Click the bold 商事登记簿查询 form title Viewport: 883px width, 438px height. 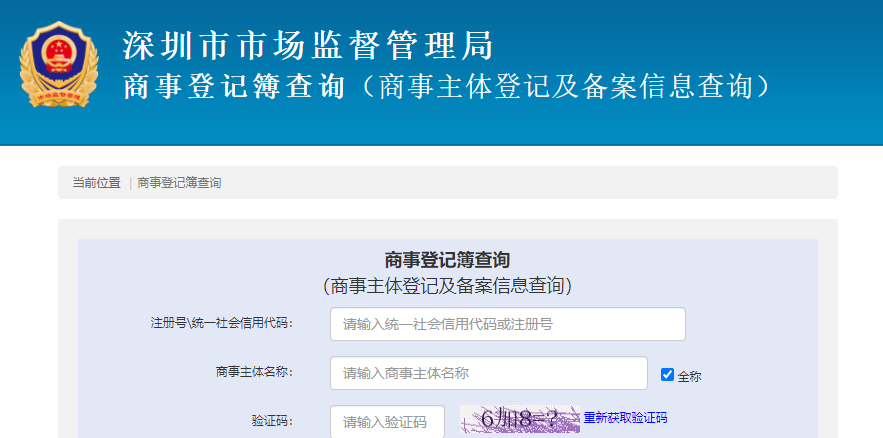(x=447, y=260)
